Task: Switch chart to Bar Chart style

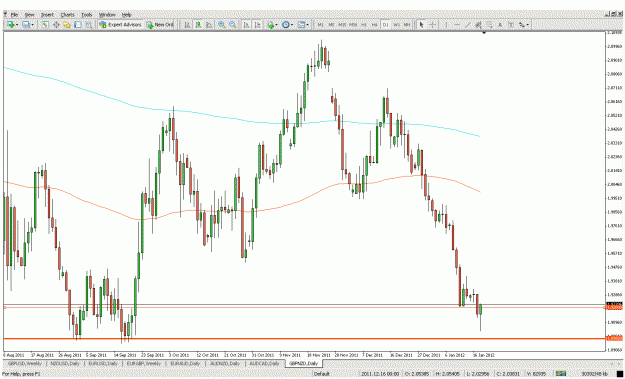Action: pyautogui.click(x=187, y=25)
